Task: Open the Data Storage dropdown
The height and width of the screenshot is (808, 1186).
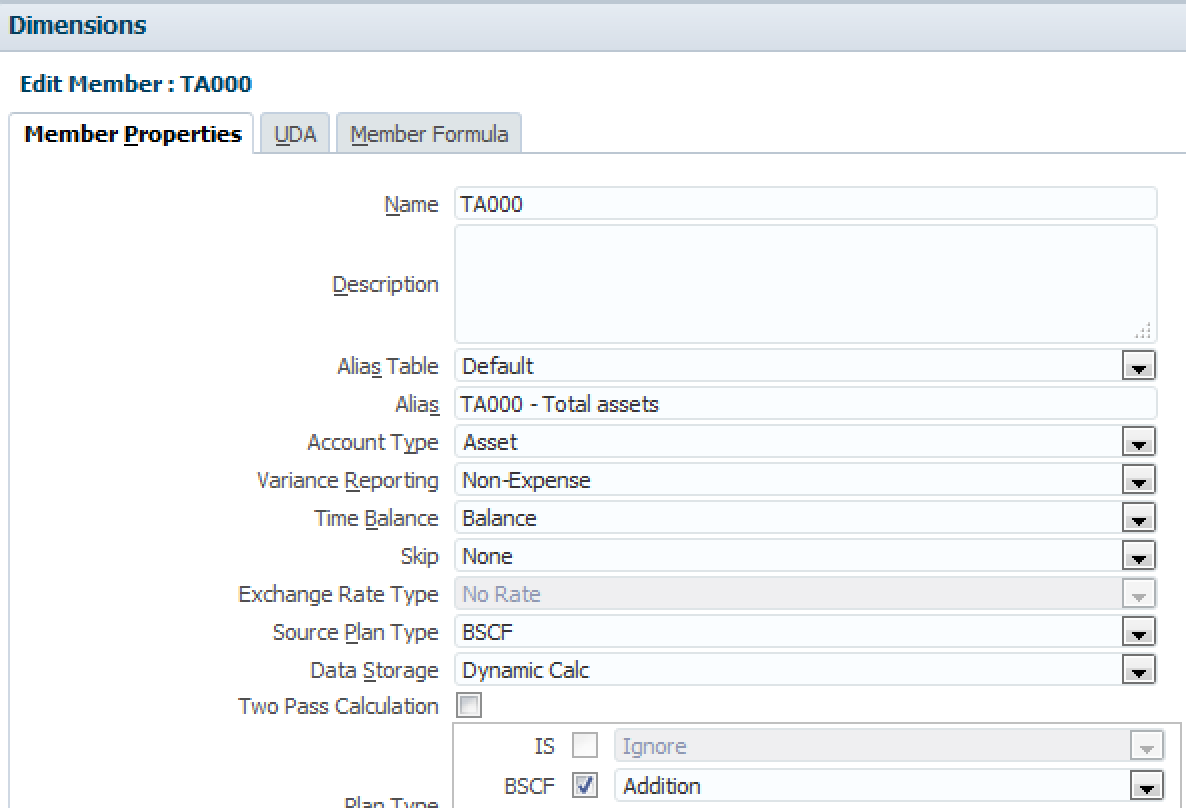Action: tap(1138, 671)
